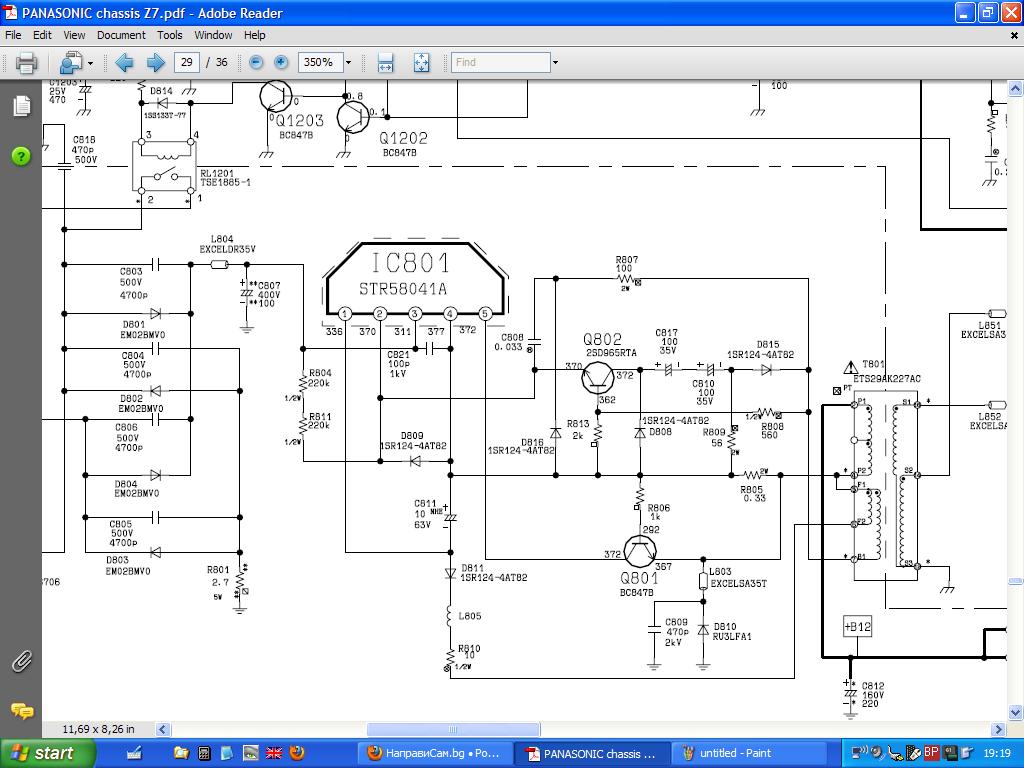Go to the next page arrow
Screen dimensions: 1024x768
155,62
